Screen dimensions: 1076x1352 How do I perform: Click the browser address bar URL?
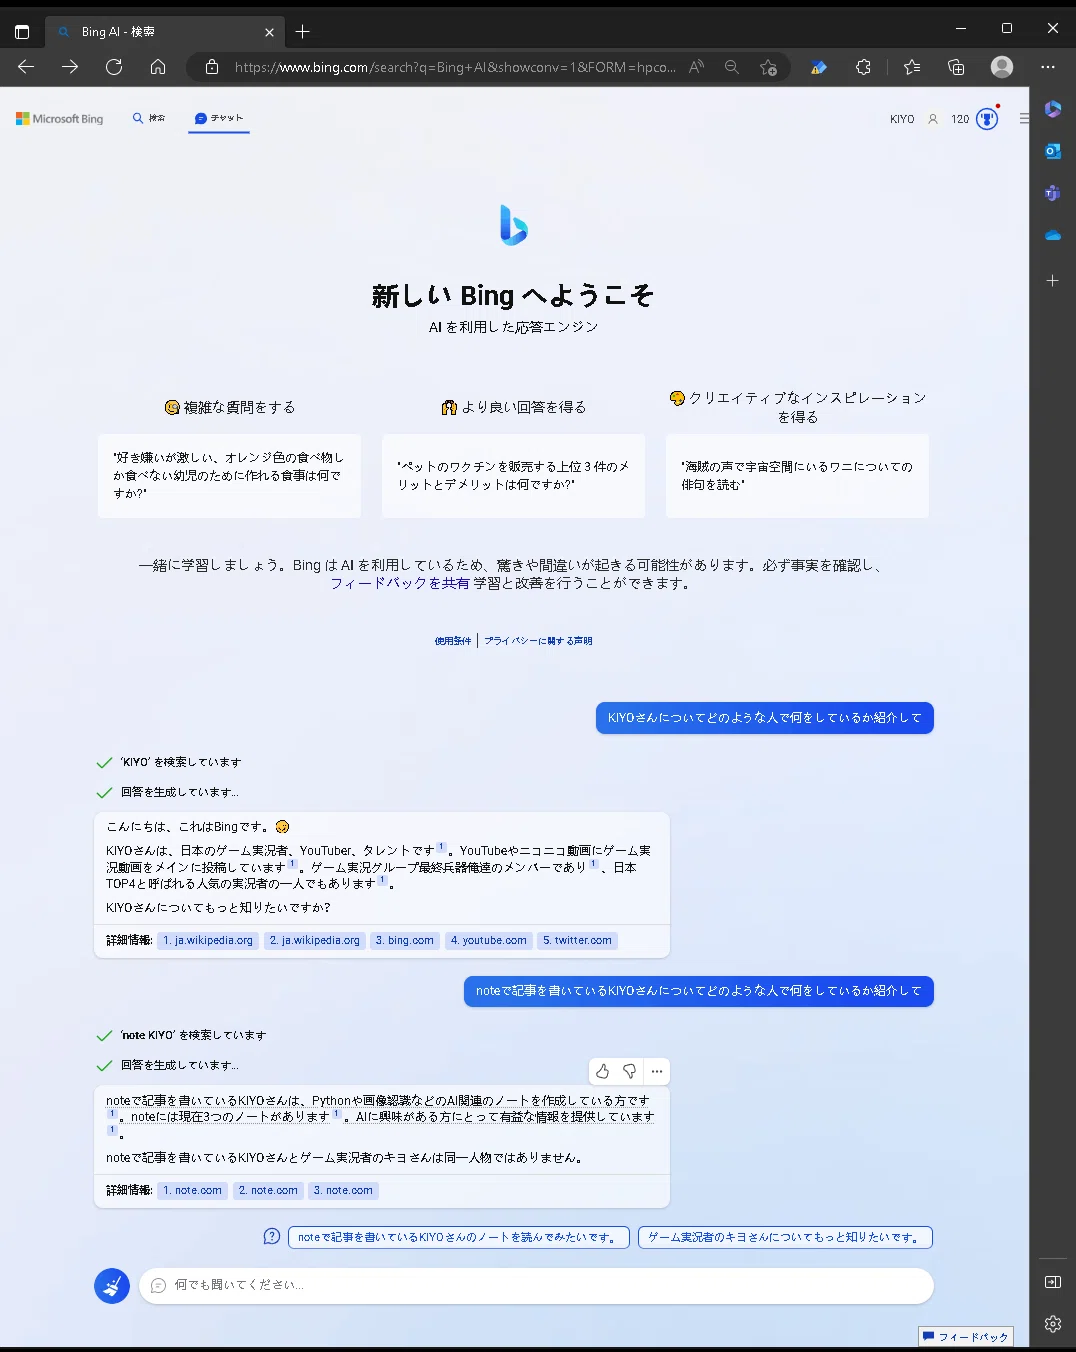click(455, 67)
